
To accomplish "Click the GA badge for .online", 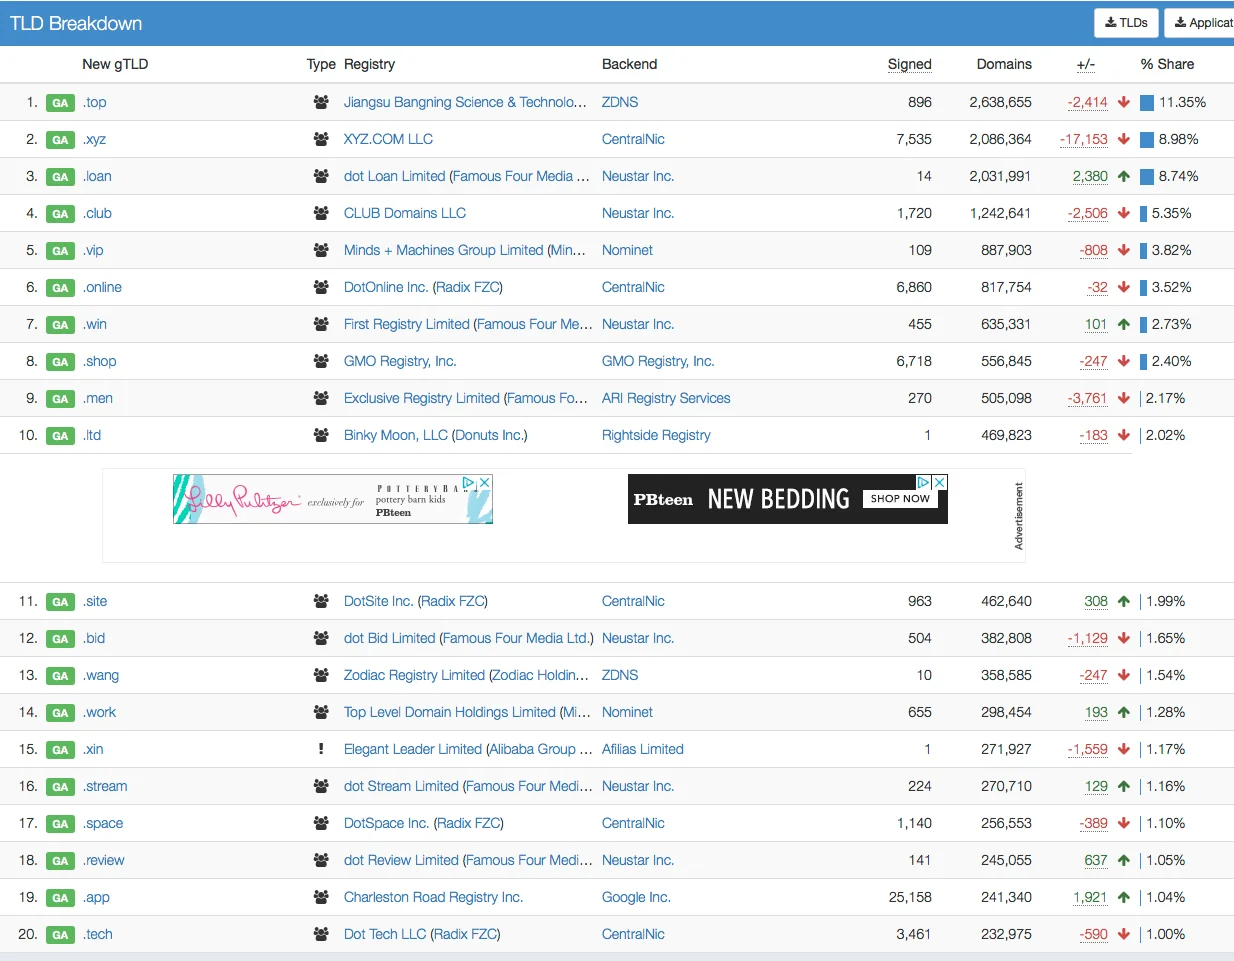I will 60,288.
